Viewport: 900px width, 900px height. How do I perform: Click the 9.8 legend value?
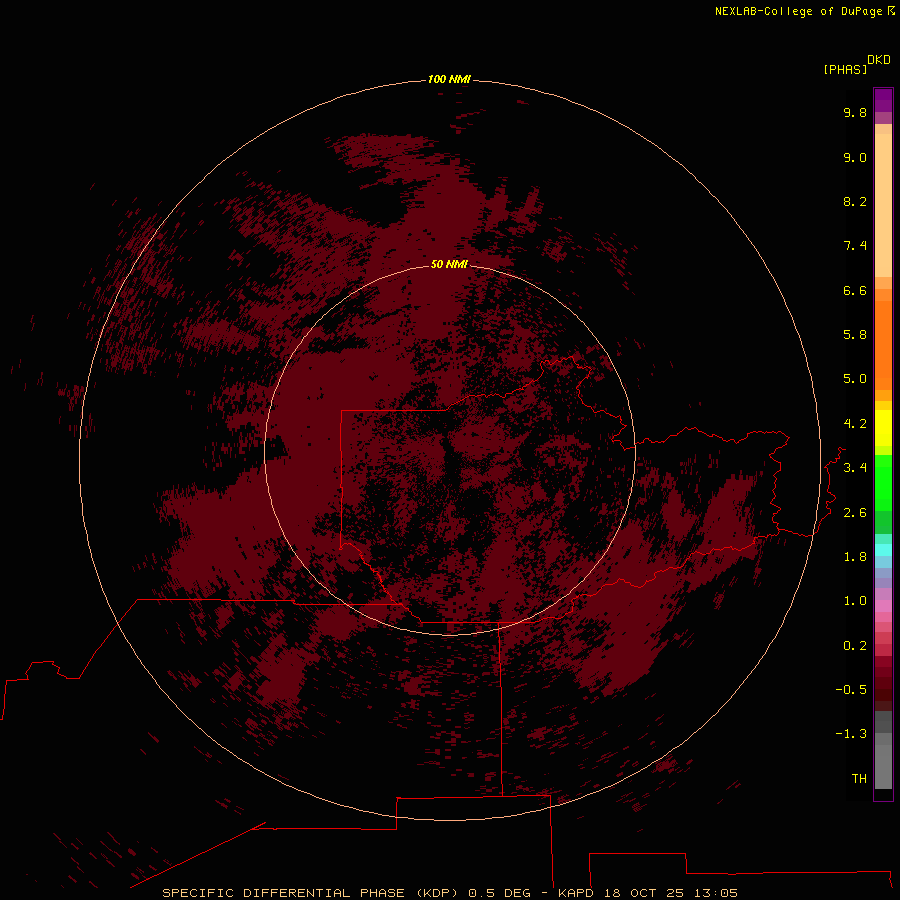855,112
